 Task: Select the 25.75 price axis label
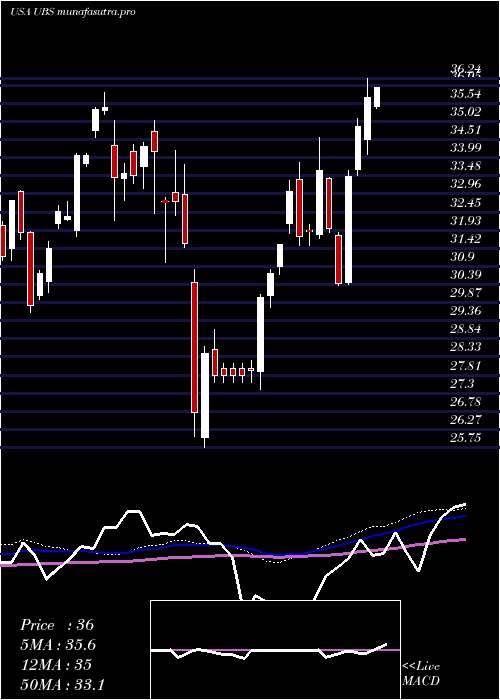465,438
